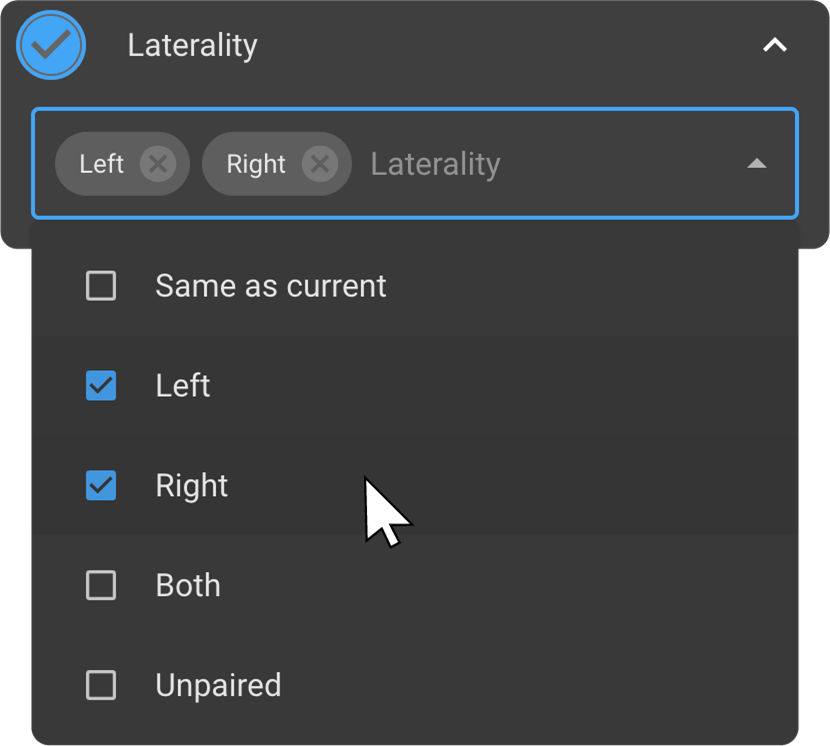Close the dropdown using the small triangle arrow
This screenshot has height=746, width=830.
click(x=757, y=163)
